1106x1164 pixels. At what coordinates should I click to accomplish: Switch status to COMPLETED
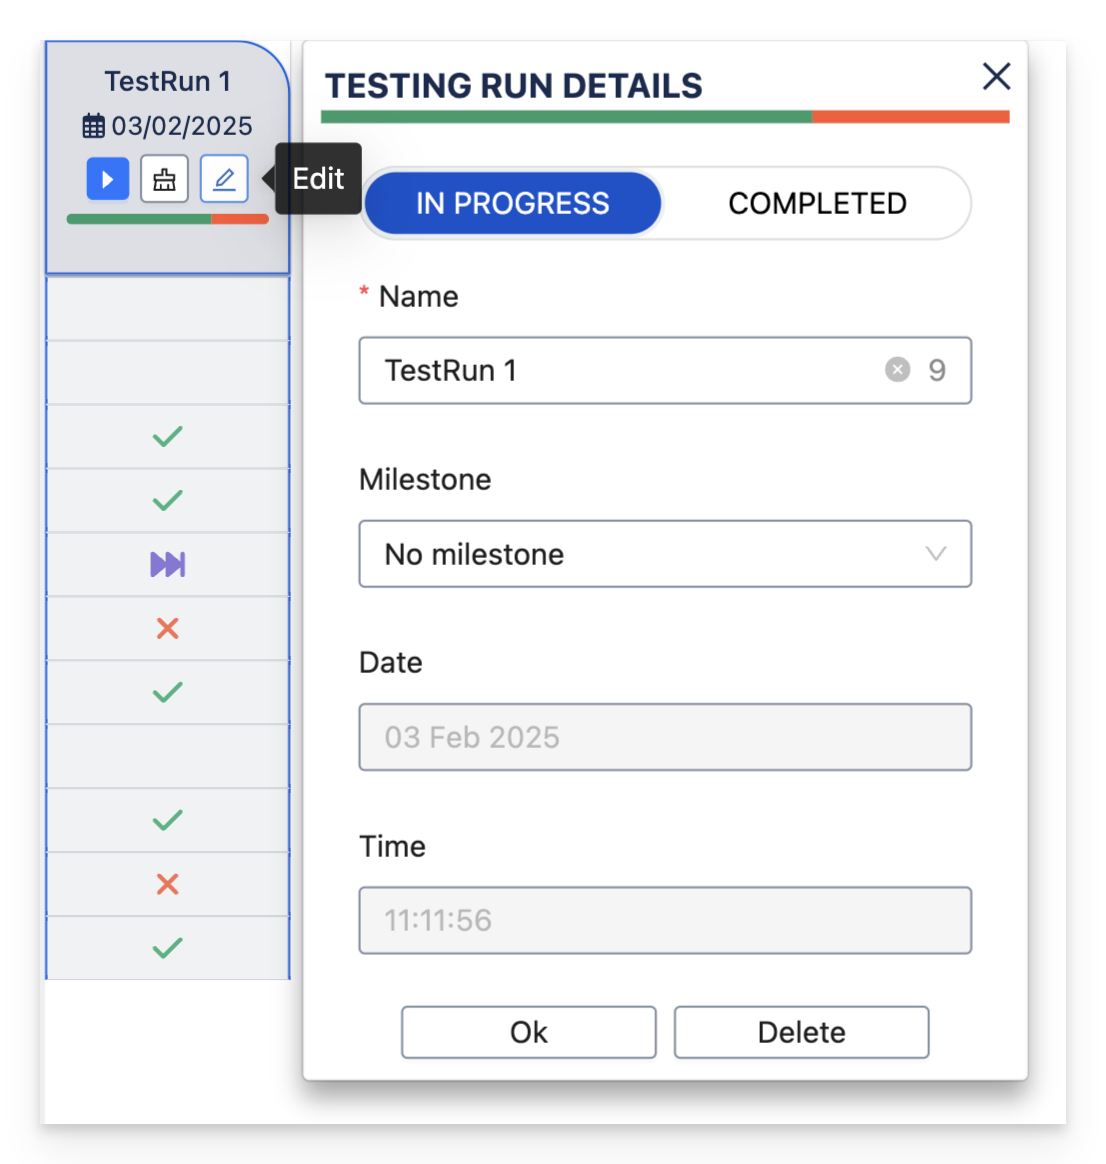(817, 204)
